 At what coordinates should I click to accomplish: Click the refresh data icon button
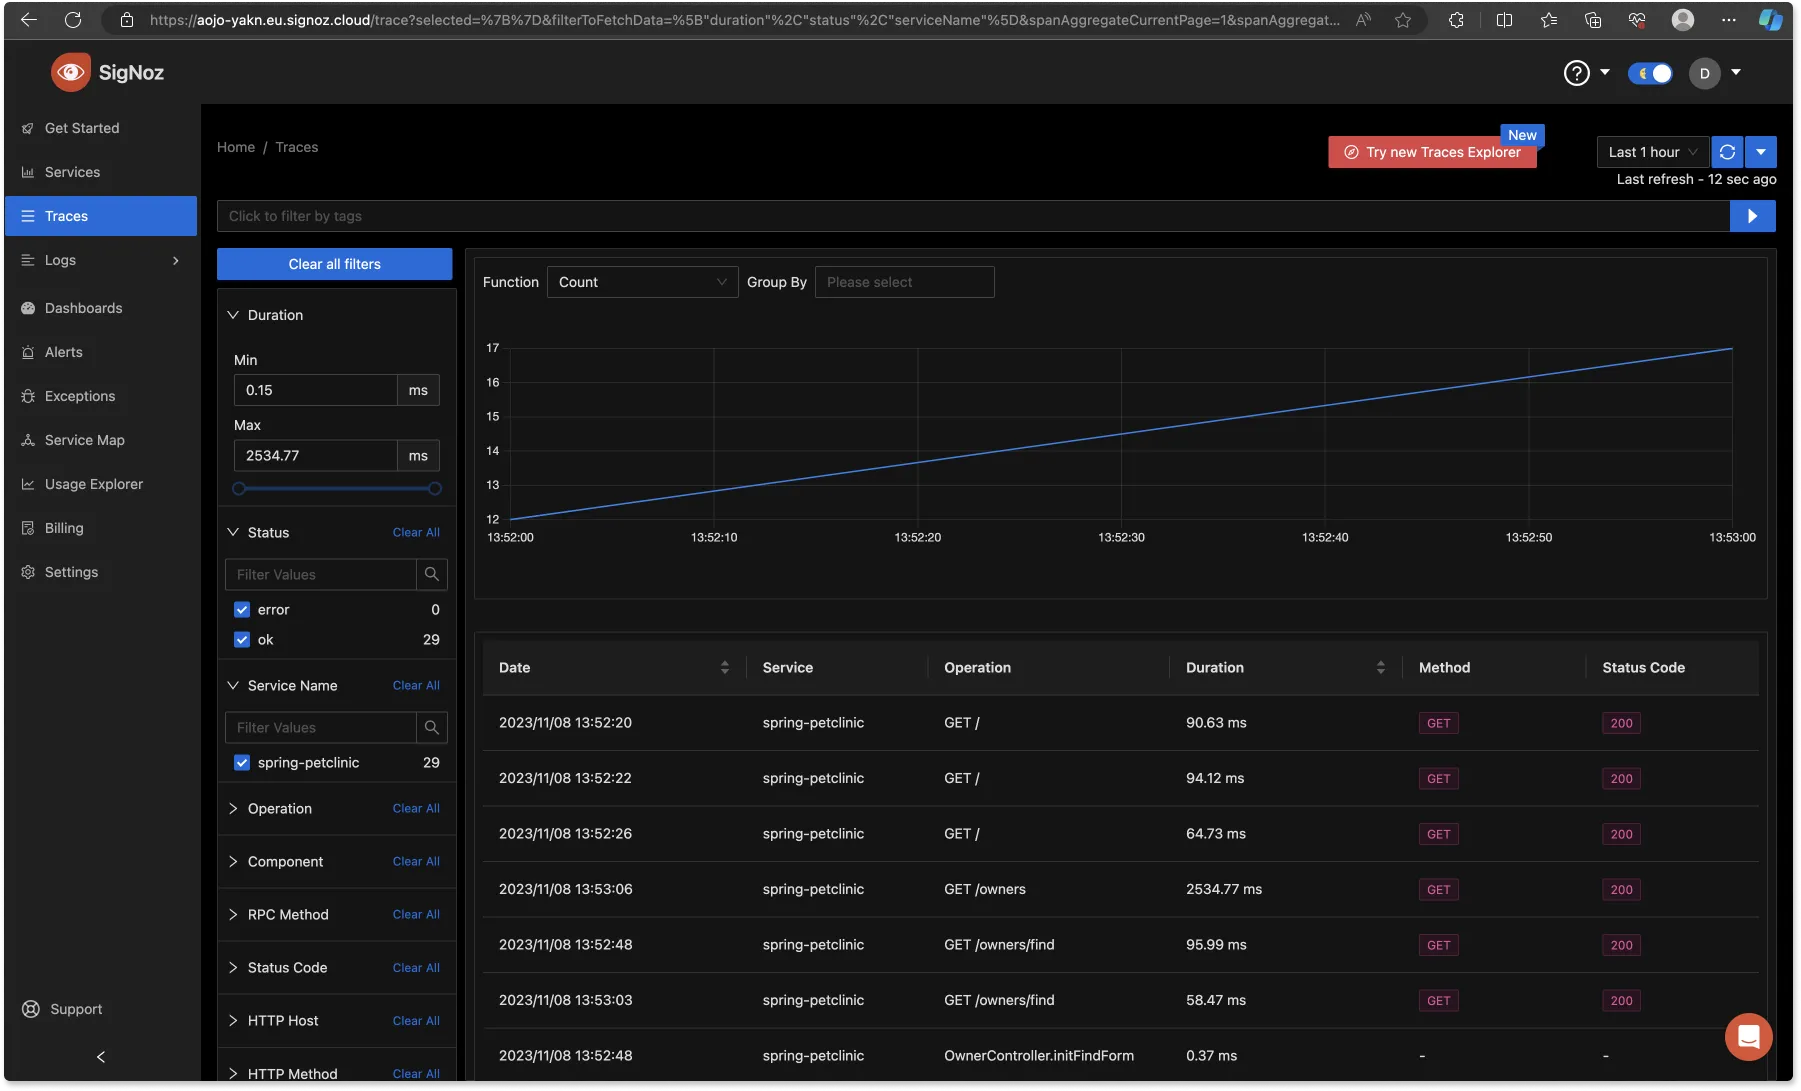click(x=1727, y=152)
